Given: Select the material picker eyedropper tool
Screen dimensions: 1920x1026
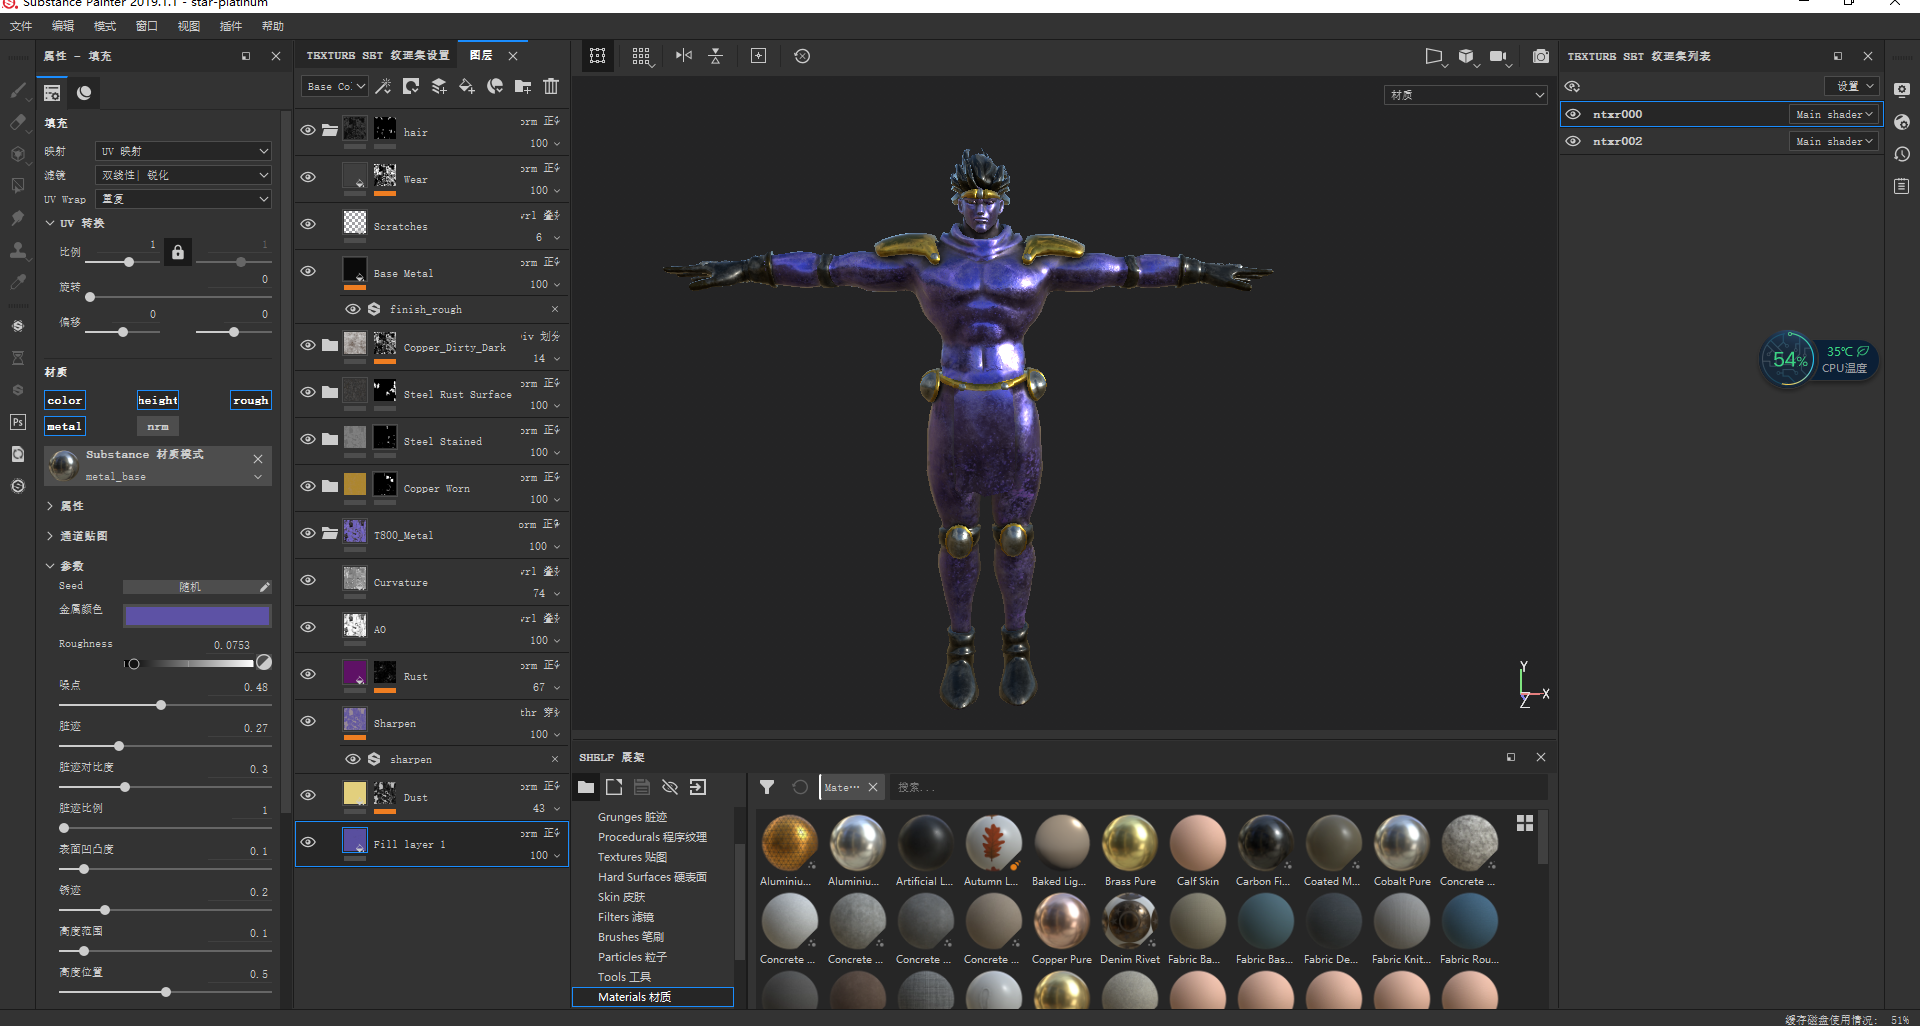Looking at the screenshot, I should [18, 282].
